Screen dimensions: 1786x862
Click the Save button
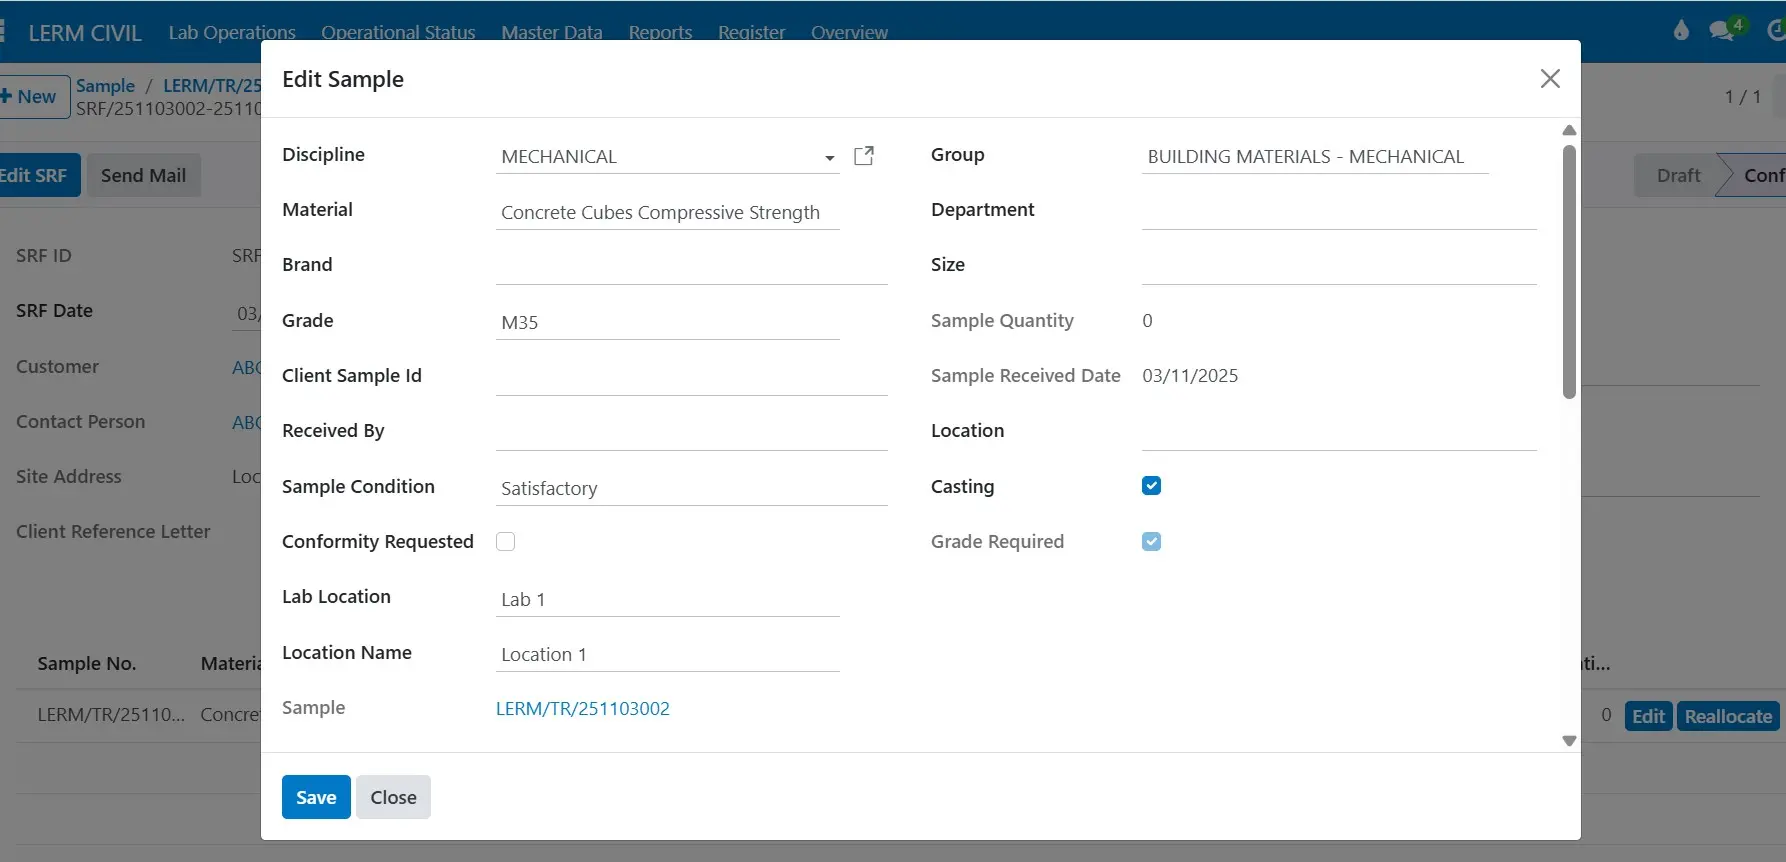pos(316,797)
